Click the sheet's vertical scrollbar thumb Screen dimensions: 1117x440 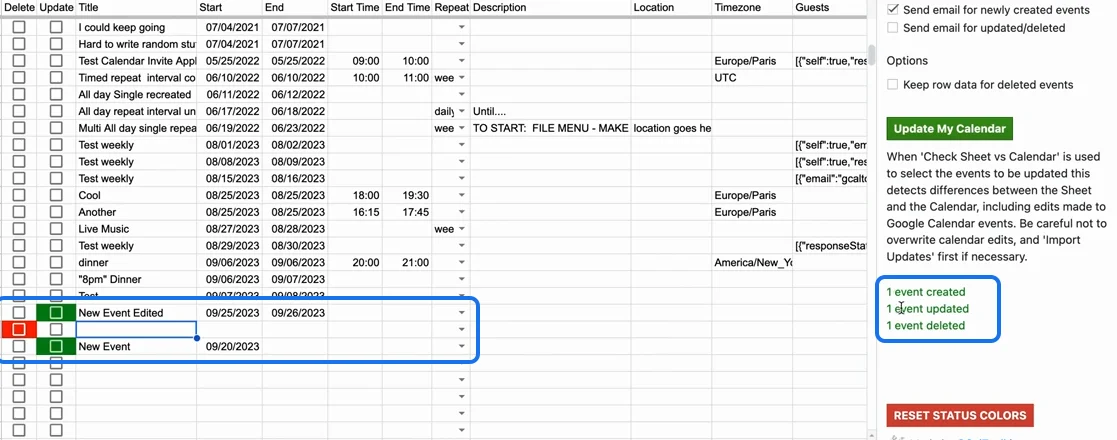click(871, 56)
